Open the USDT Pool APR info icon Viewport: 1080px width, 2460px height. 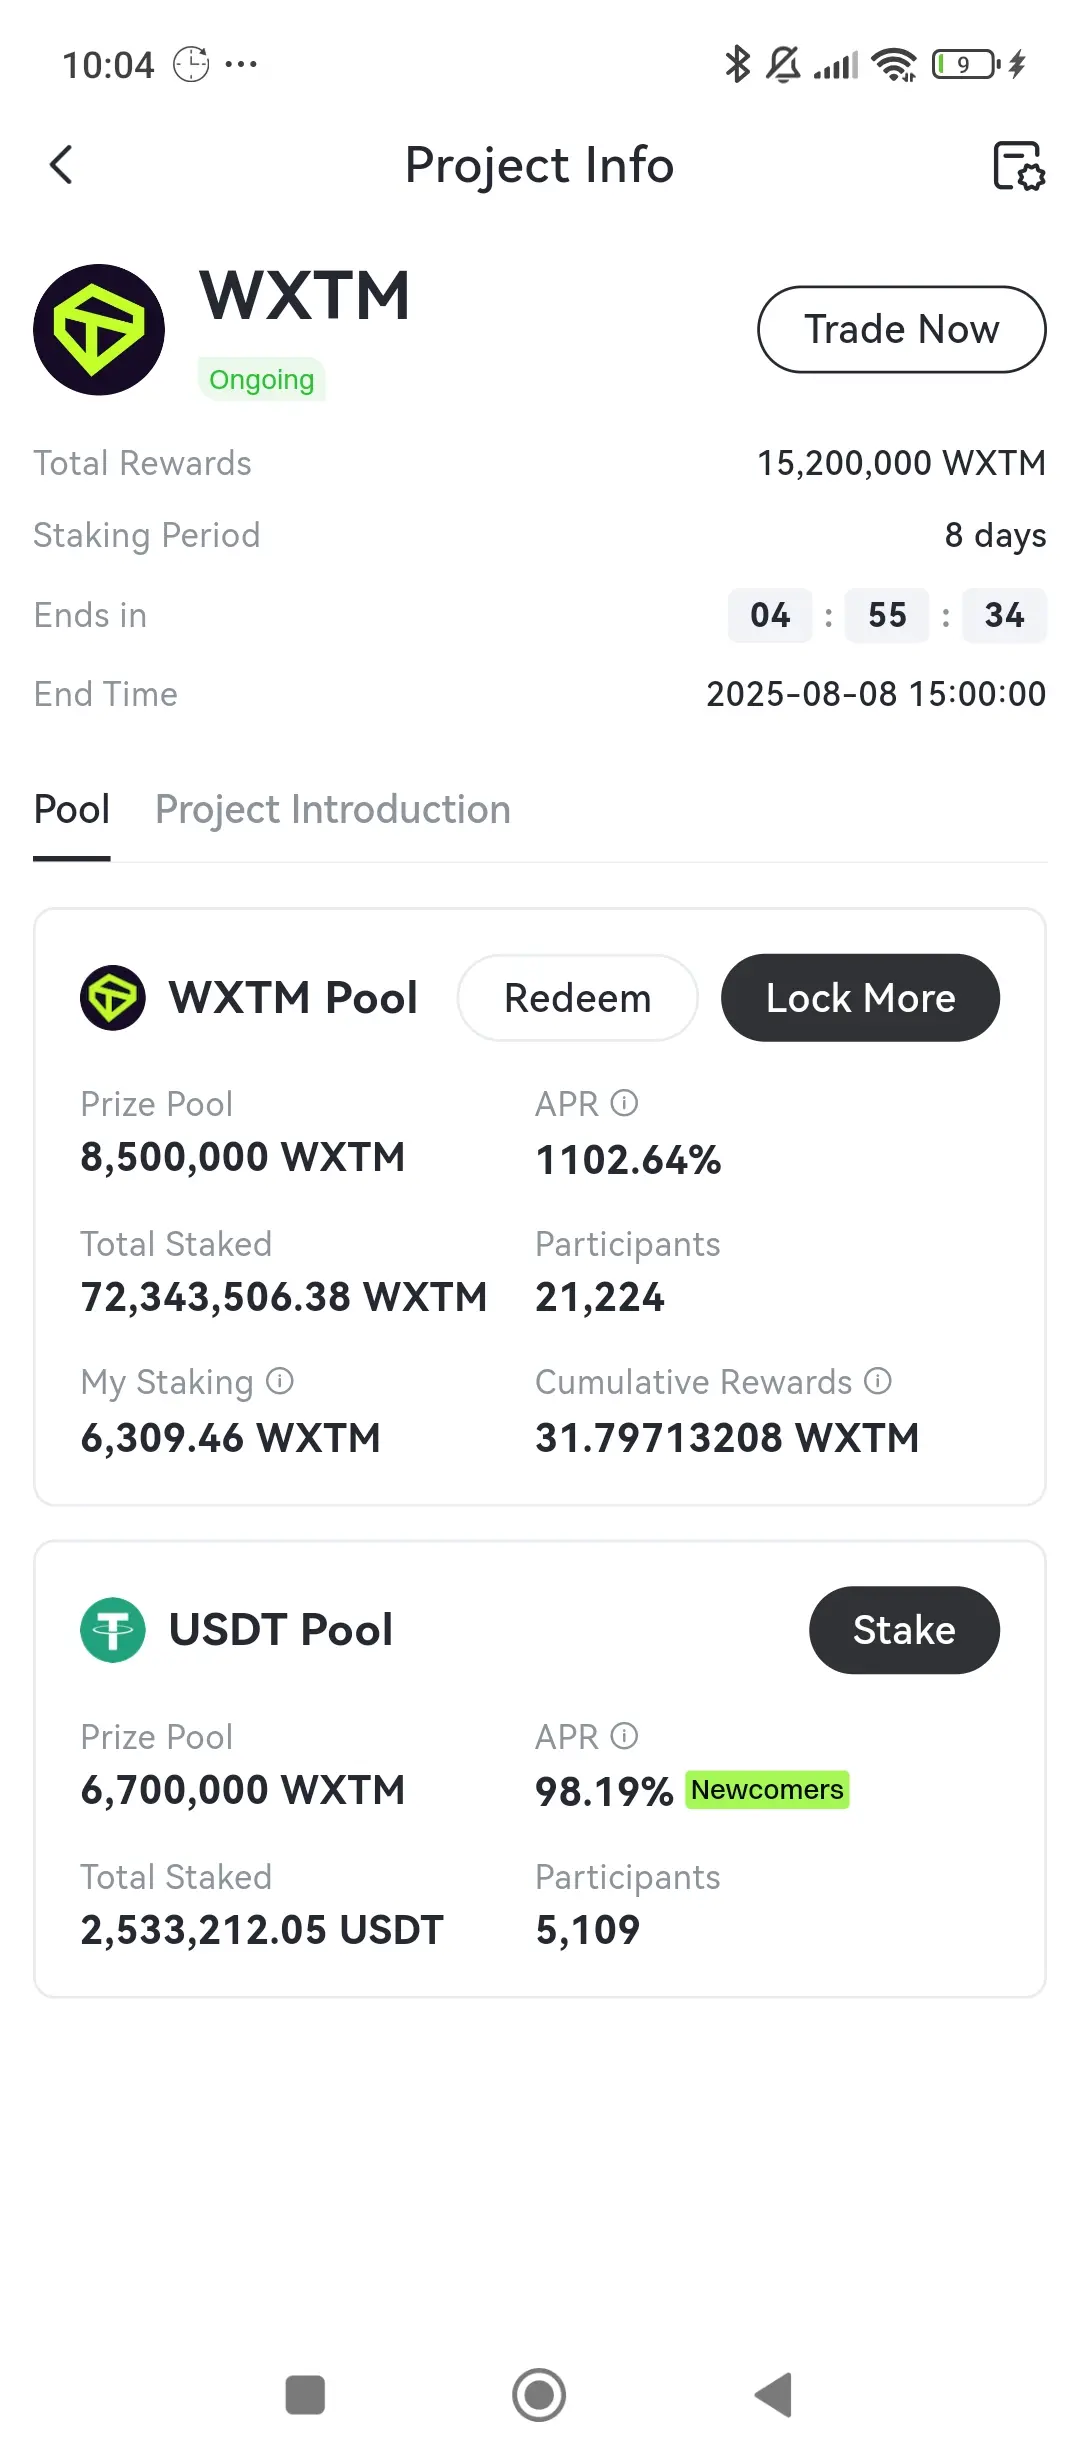[624, 1736]
